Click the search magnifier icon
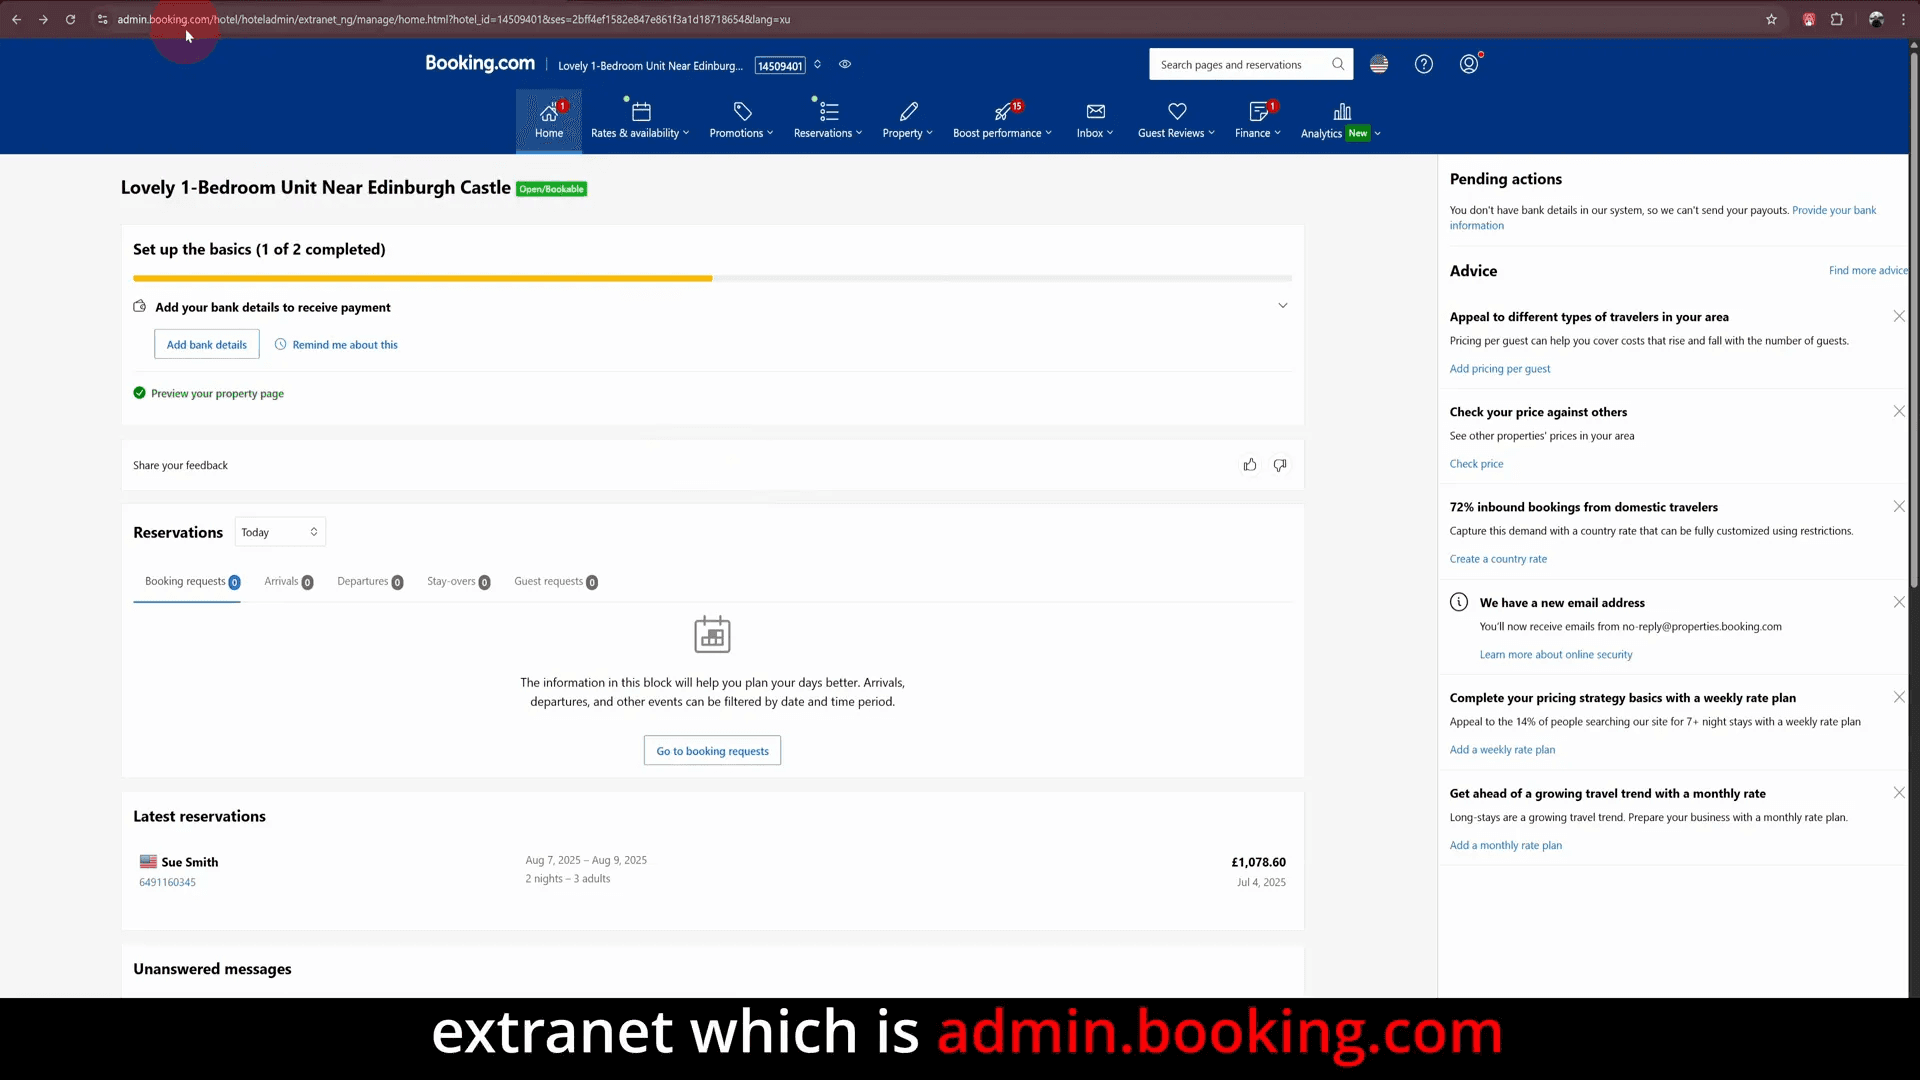The image size is (1920, 1080). [1338, 64]
